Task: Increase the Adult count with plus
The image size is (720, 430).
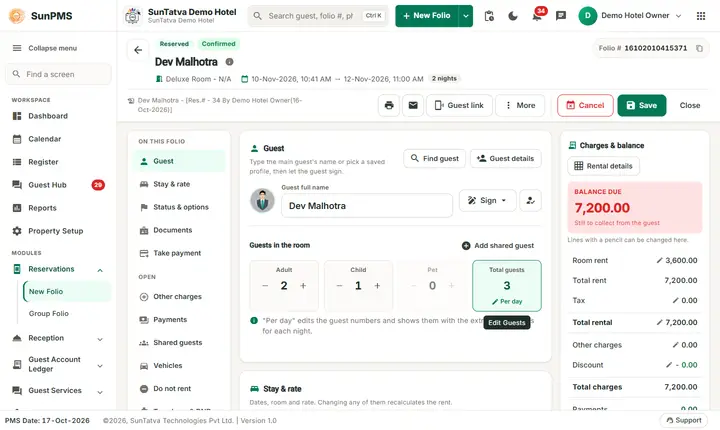Action: tap(303, 286)
